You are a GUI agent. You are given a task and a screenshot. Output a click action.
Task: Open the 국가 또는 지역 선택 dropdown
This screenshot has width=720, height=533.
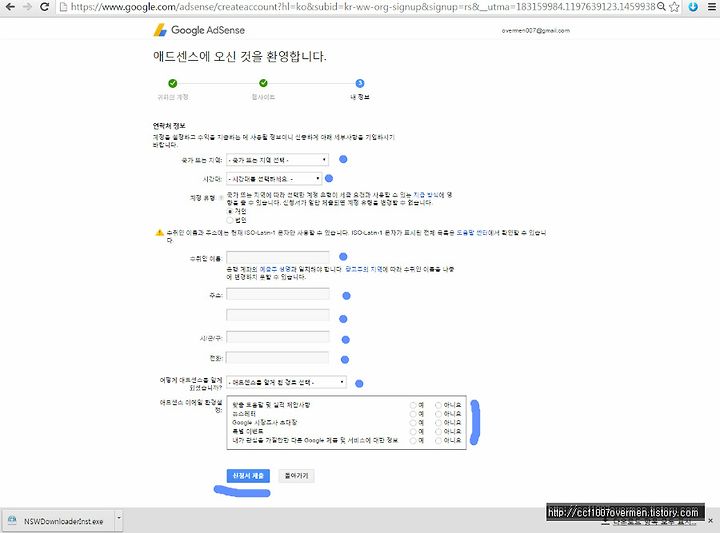click(277, 160)
